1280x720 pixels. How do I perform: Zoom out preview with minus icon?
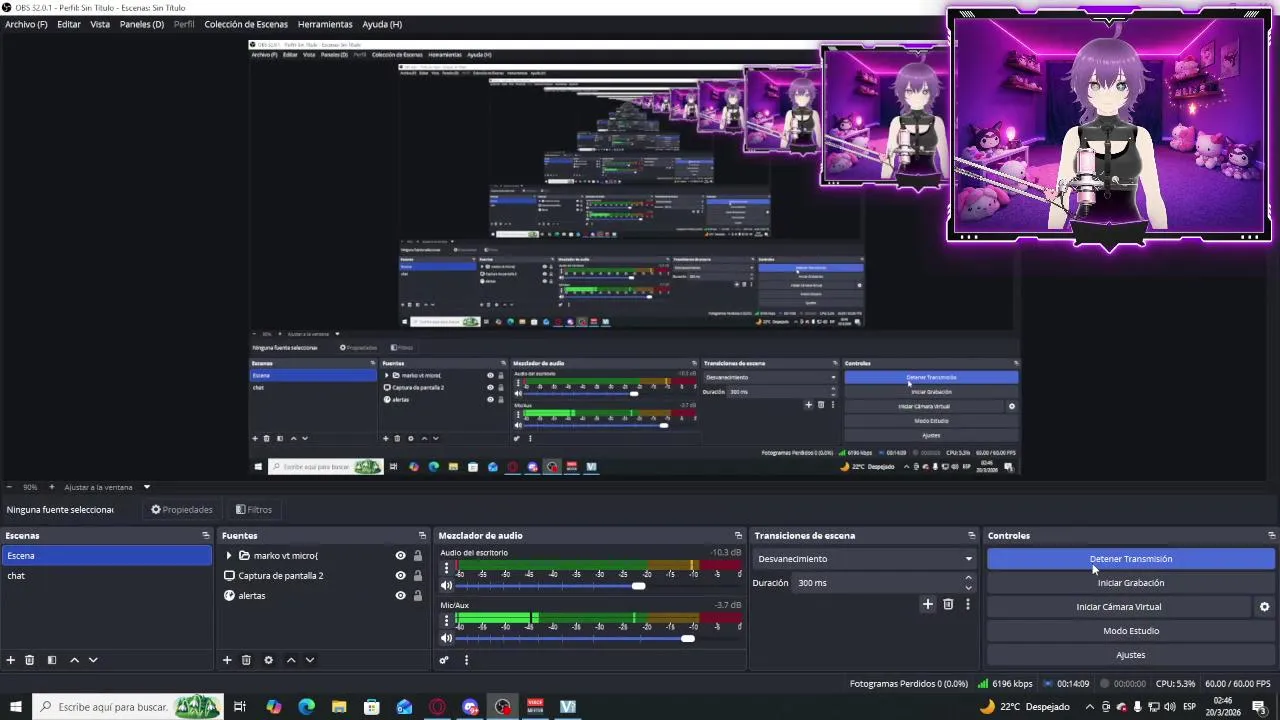point(9,487)
